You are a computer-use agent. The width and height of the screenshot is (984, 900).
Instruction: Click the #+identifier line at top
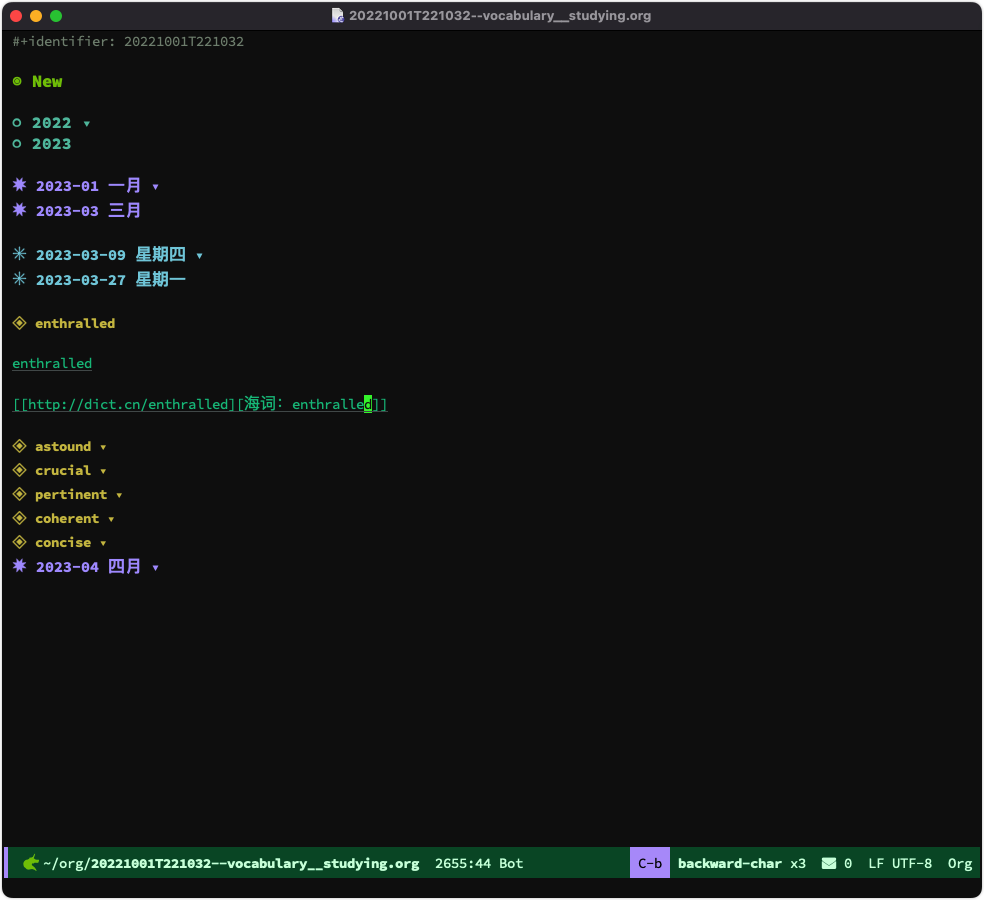tap(128, 41)
